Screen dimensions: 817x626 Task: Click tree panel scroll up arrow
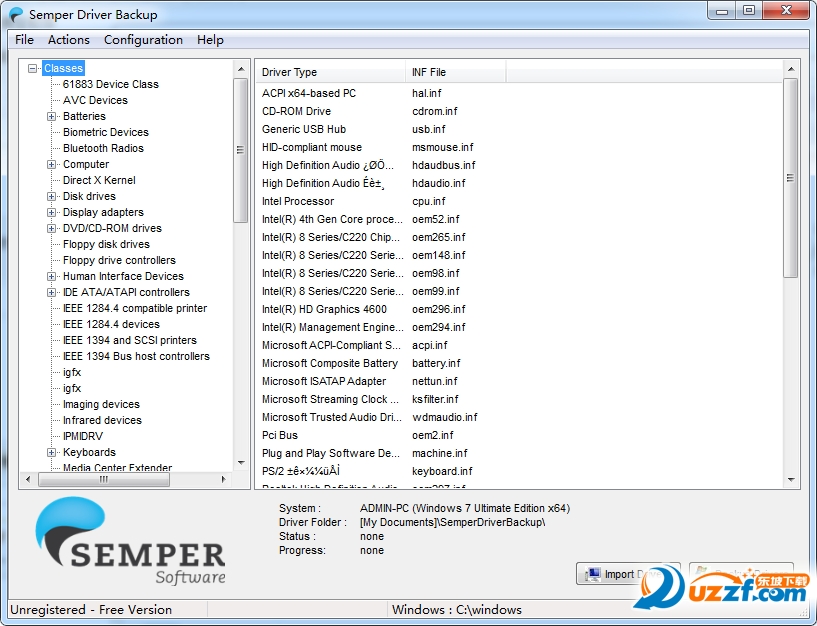241,69
